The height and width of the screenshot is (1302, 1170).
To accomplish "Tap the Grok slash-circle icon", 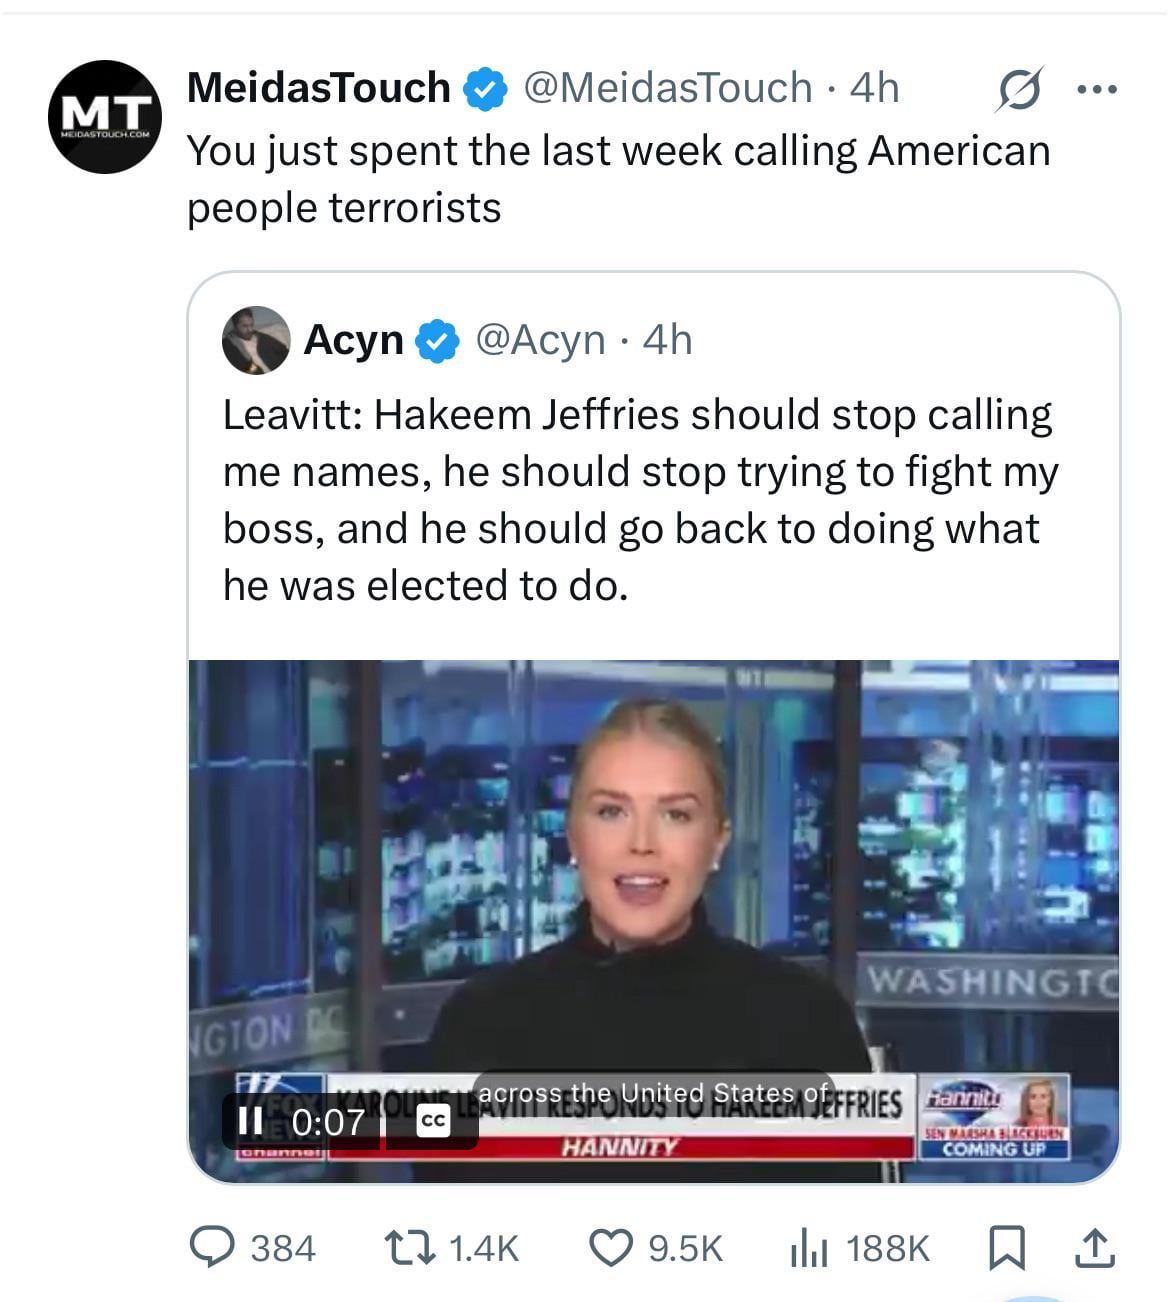I will tap(1020, 90).
